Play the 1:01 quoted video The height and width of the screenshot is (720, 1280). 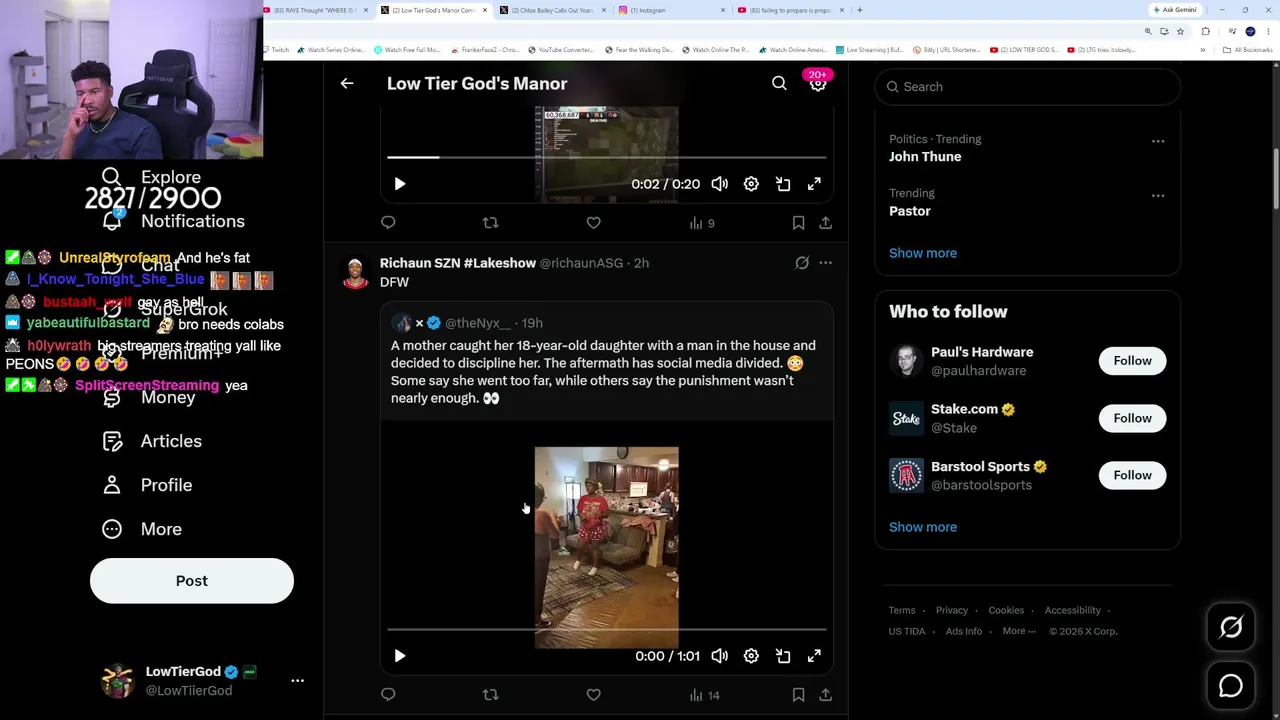[x=400, y=656]
